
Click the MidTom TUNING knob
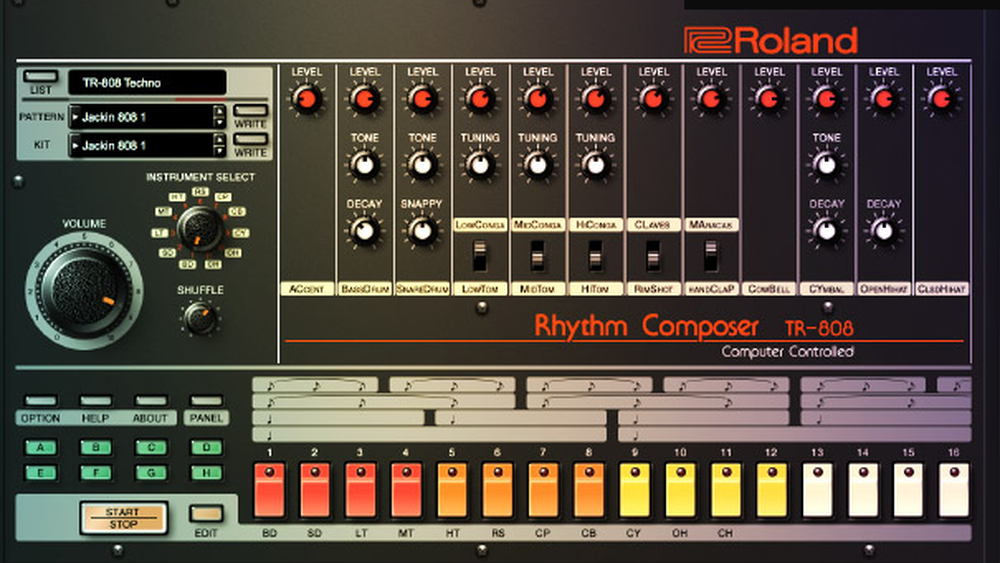tap(538, 165)
